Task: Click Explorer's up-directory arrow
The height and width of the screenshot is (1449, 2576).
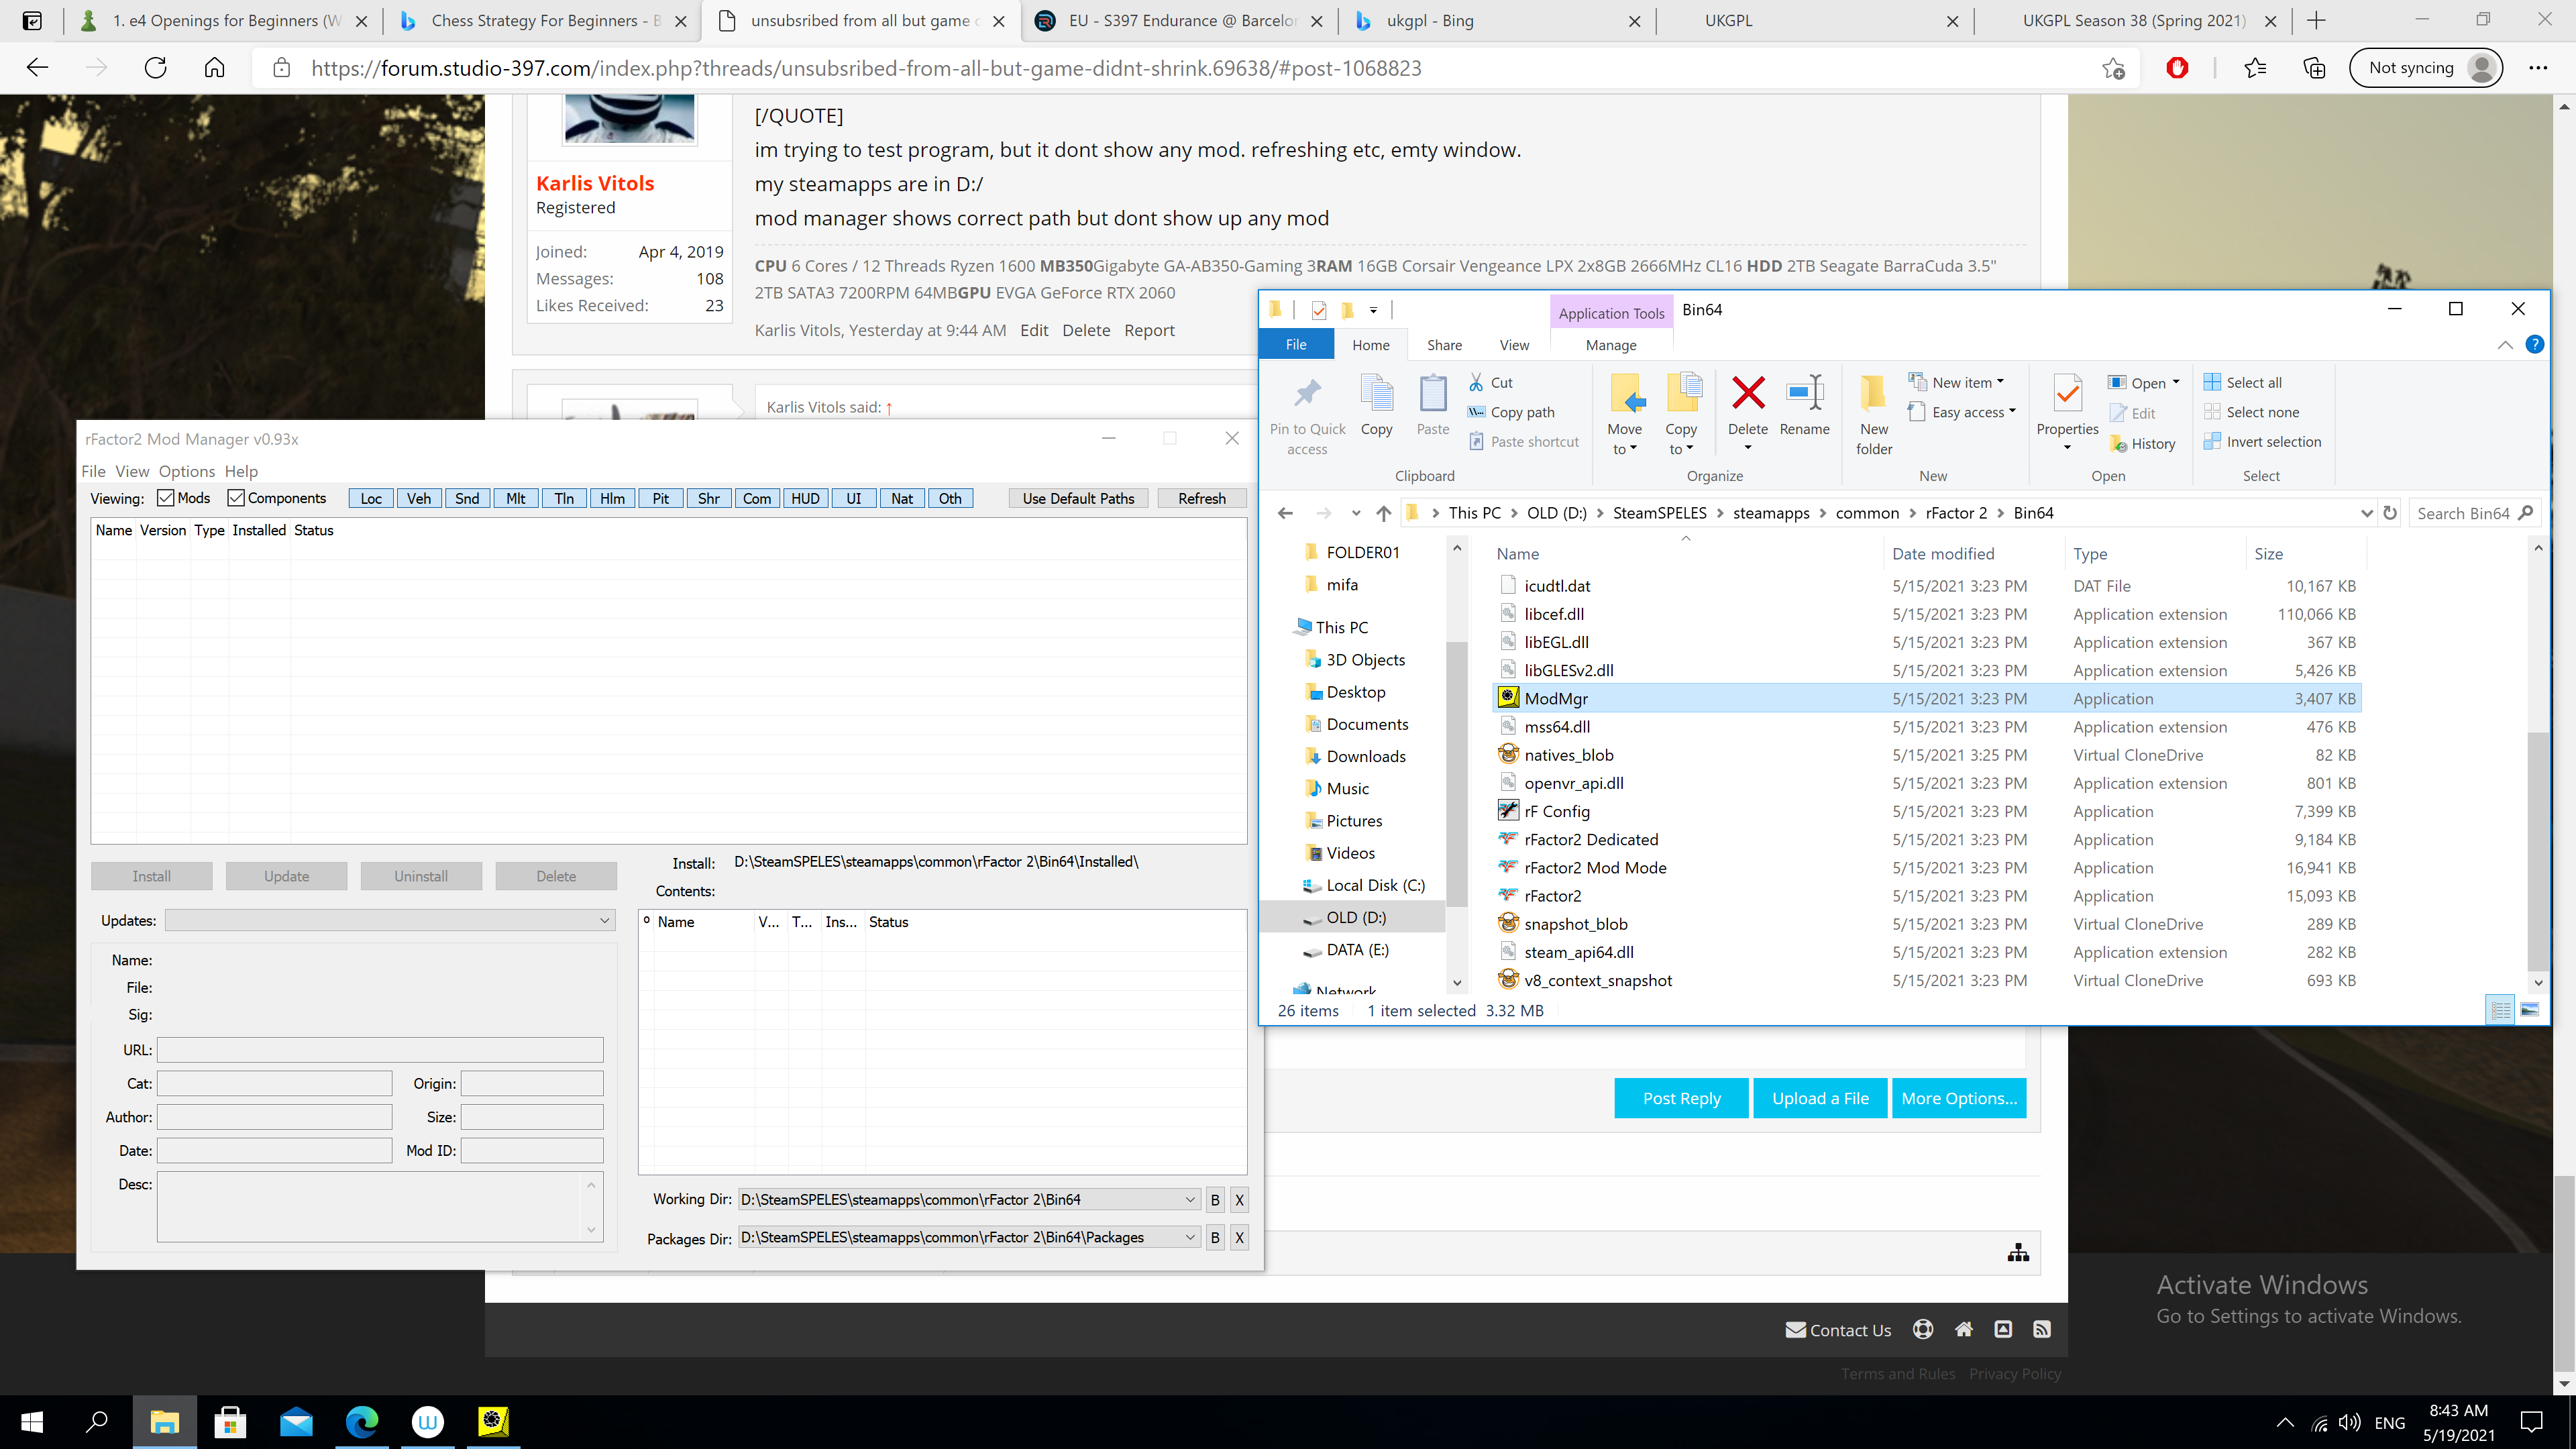Action: click(x=1383, y=513)
